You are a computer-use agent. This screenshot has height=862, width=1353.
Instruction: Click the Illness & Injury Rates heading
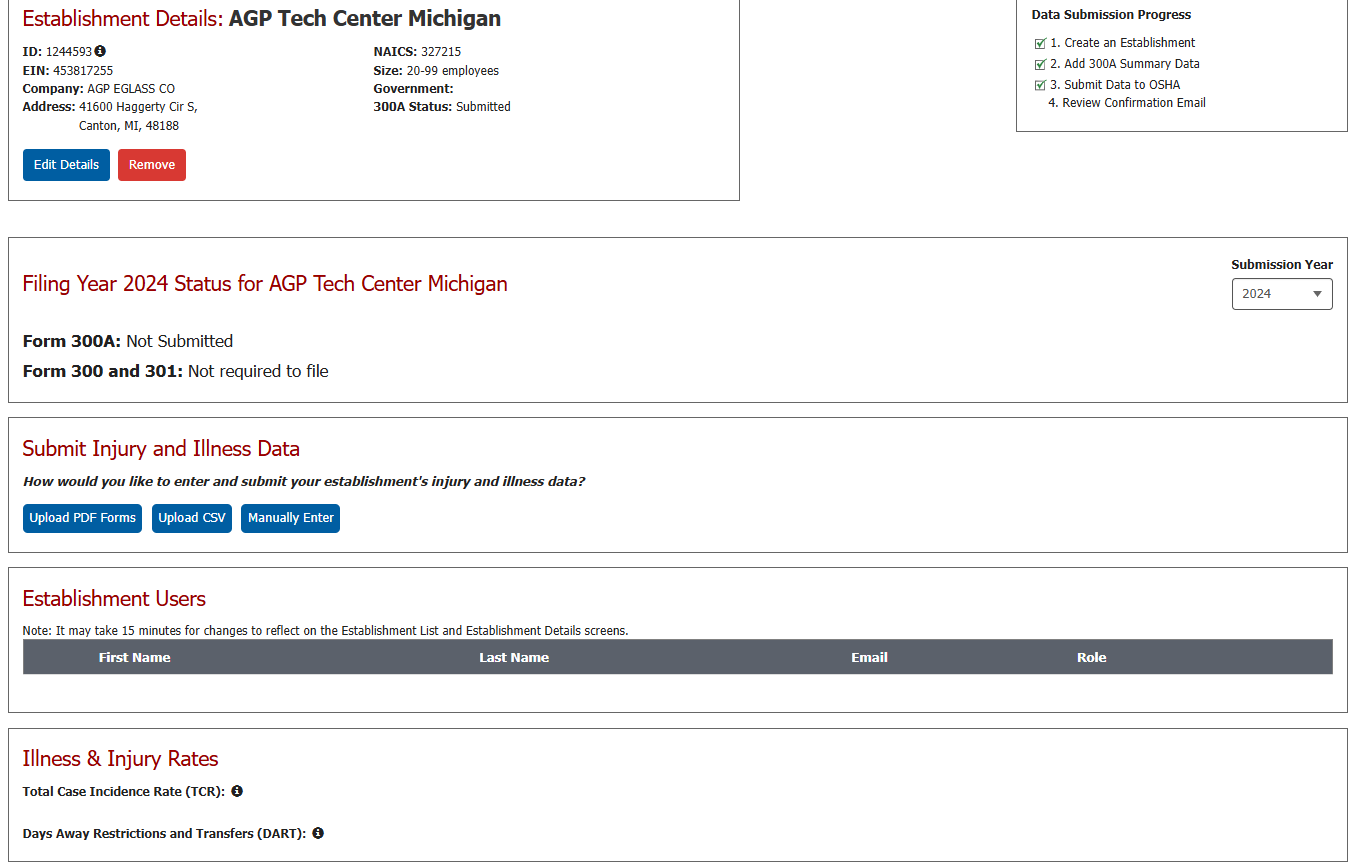pos(120,759)
